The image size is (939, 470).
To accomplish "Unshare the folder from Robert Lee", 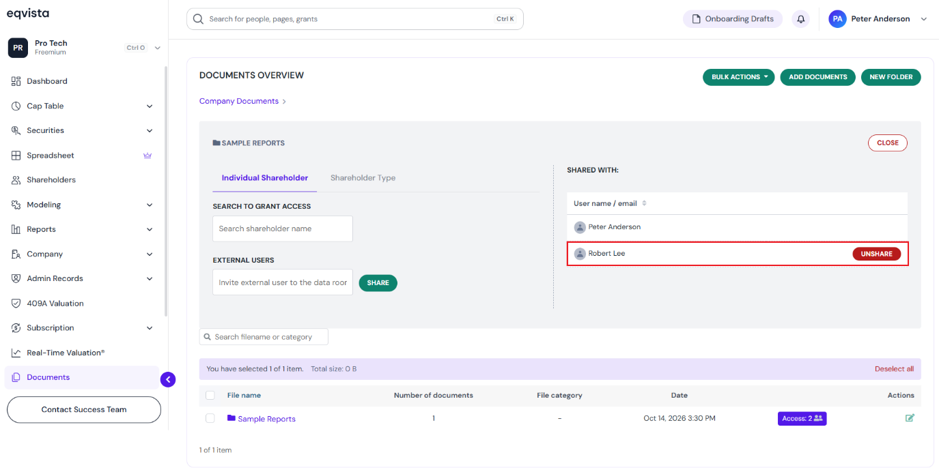I will (x=877, y=254).
